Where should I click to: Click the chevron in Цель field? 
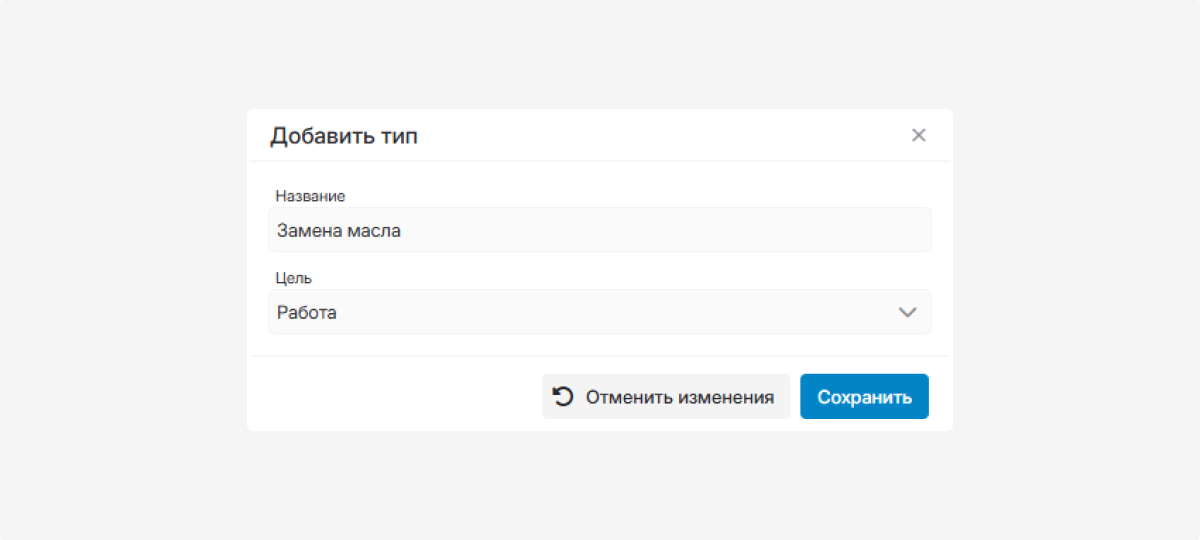(907, 312)
